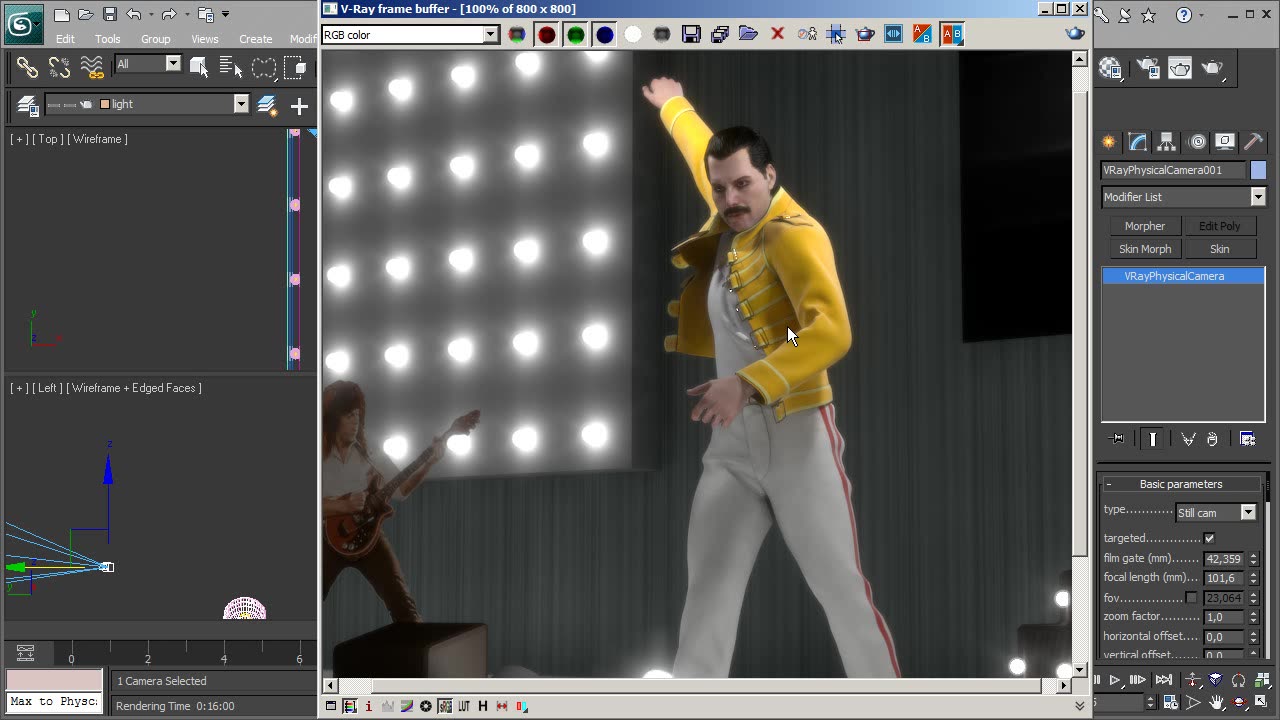Add the Skin modifier
Screen dimensions: 1280x720
click(1219, 249)
